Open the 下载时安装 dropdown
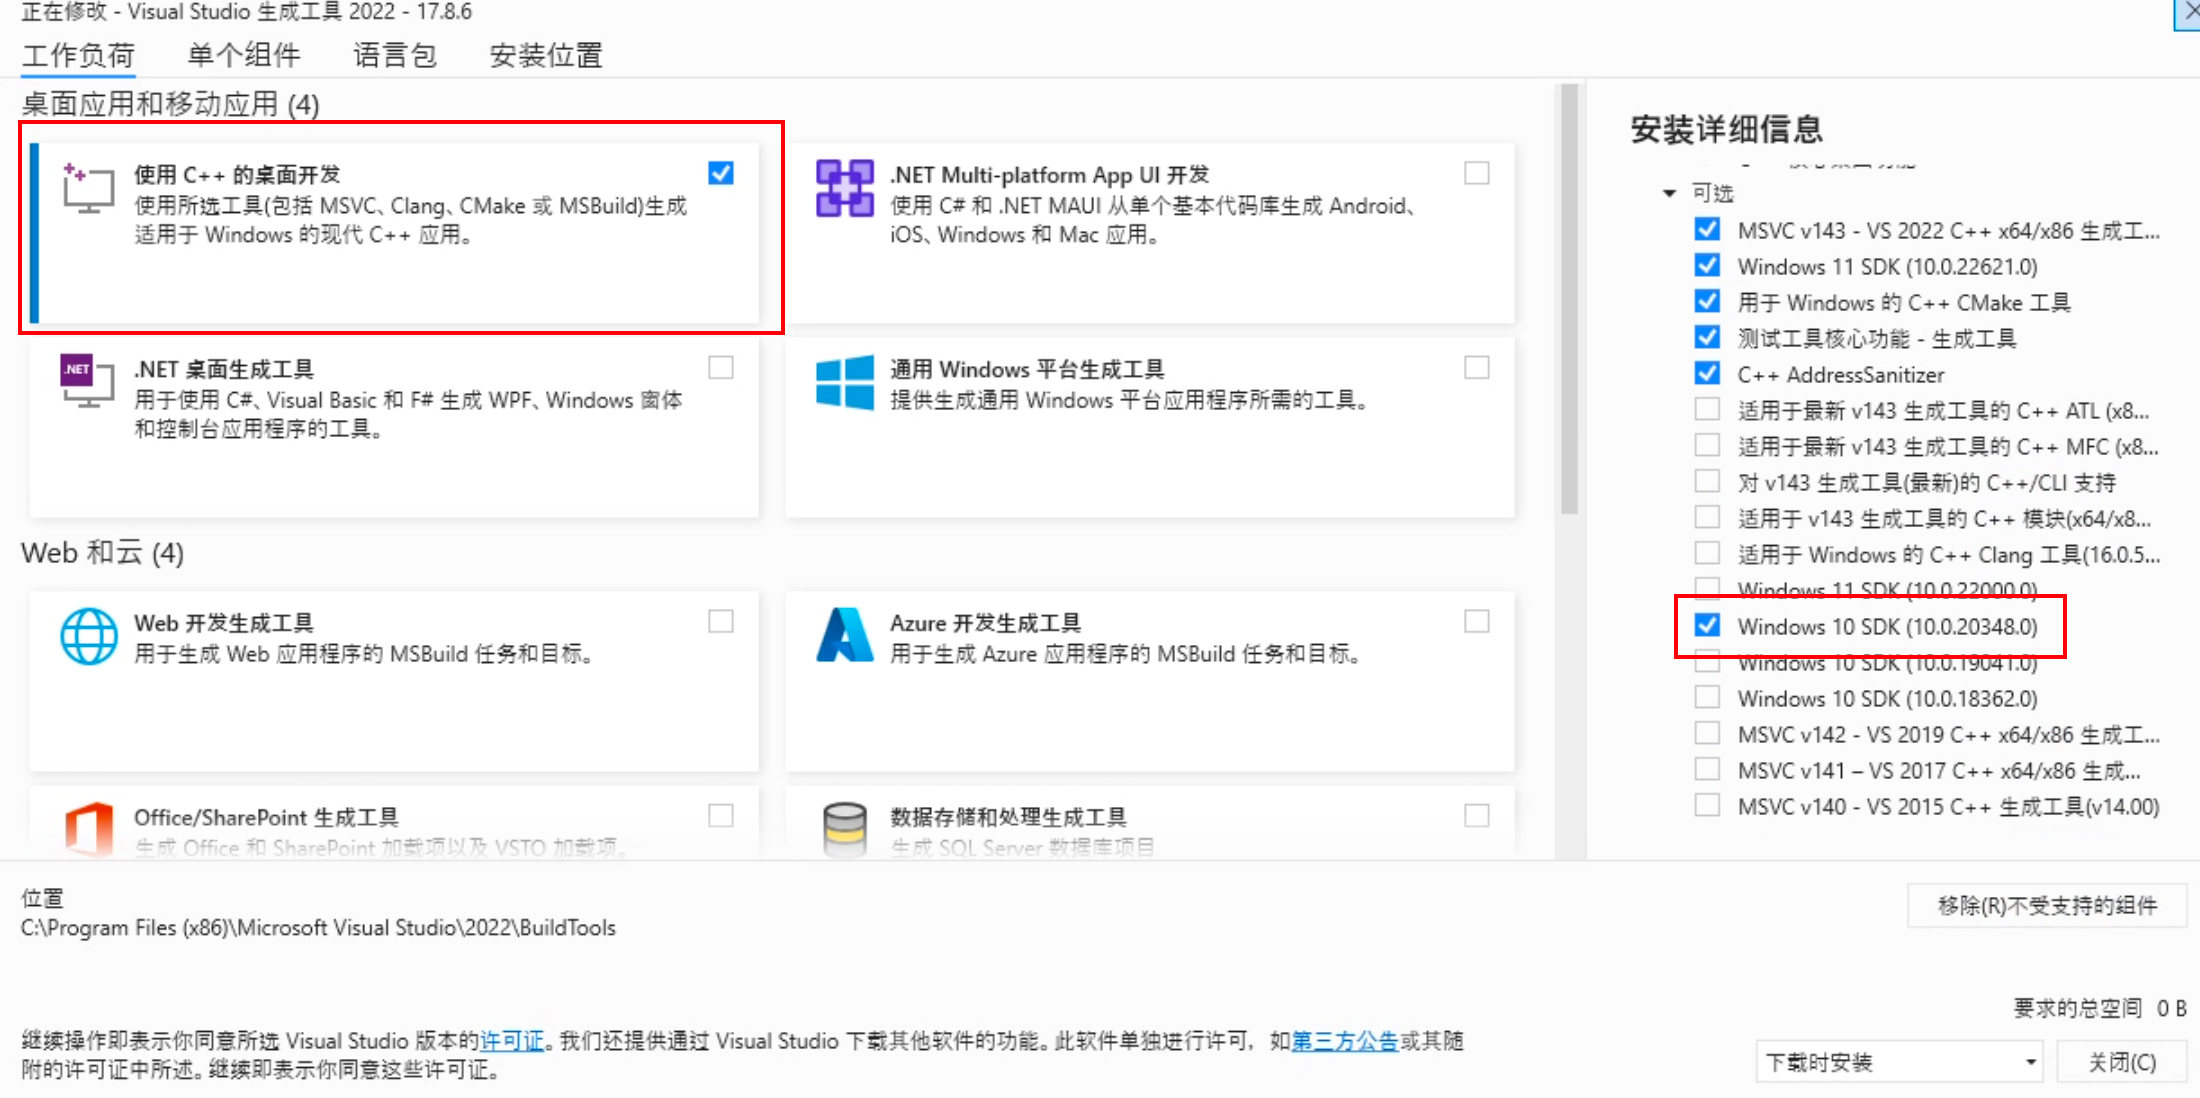The width and height of the screenshot is (2200, 1098). tap(1899, 1061)
